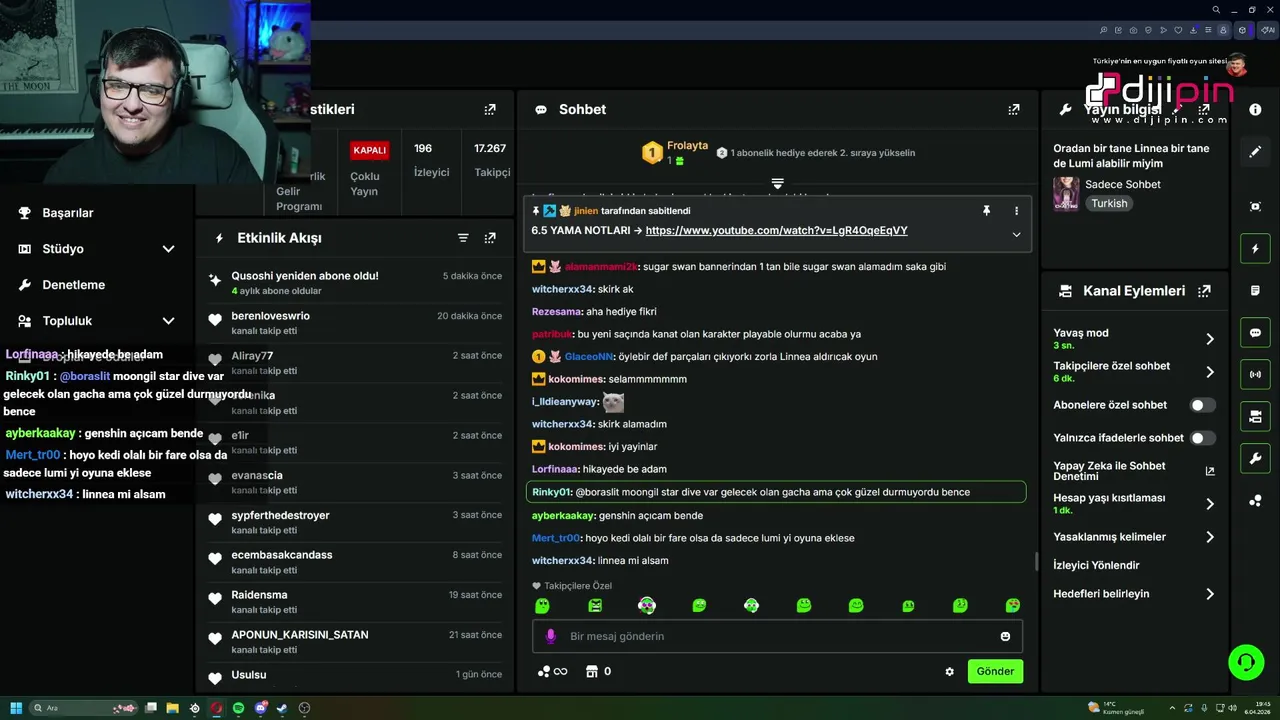
Task: Pop out the Etkinlik Akışı panel
Action: [x=490, y=238]
